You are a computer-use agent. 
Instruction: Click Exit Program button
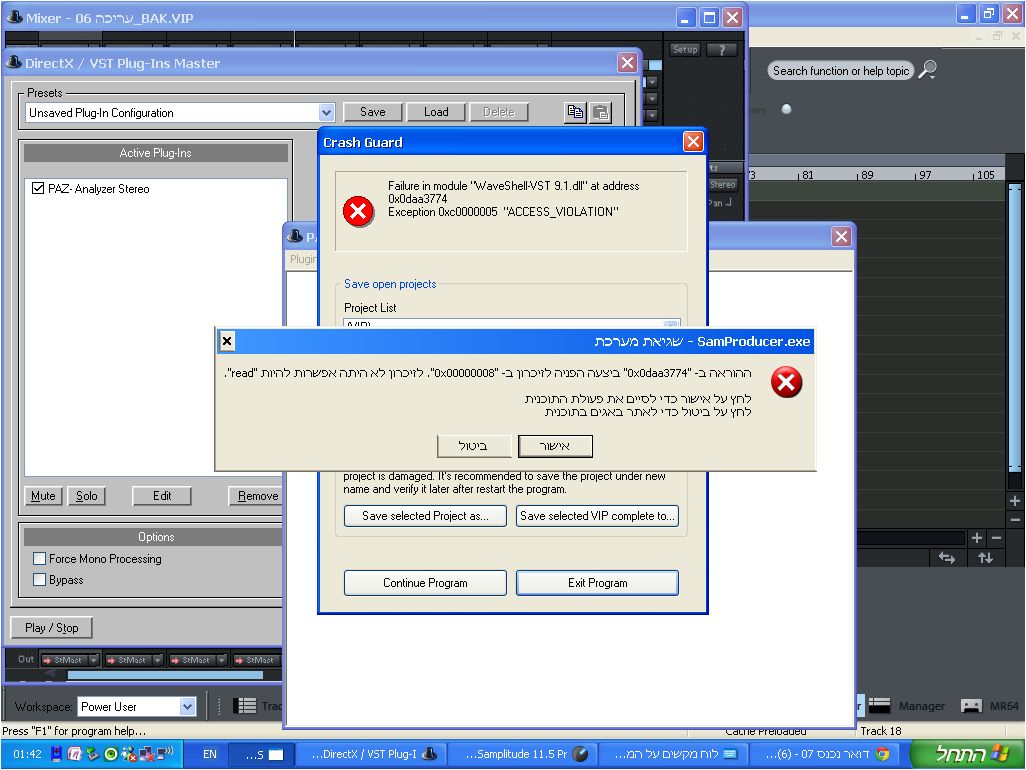coord(597,583)
